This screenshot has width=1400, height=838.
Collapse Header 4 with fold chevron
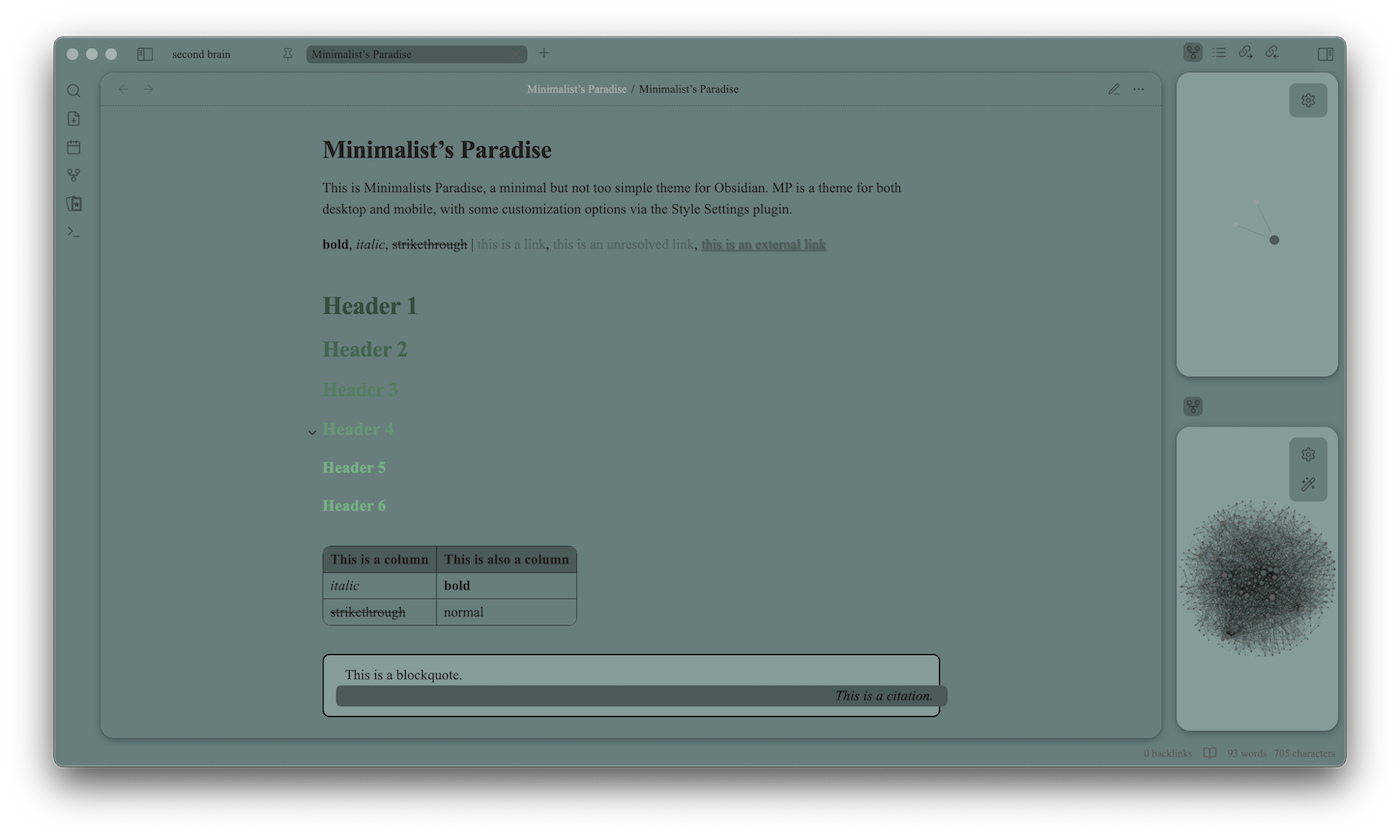(x=312, y=432)
